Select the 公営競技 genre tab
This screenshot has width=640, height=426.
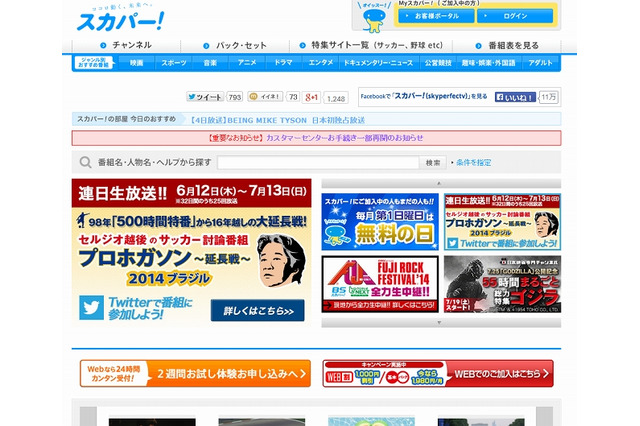pos(438,63)
